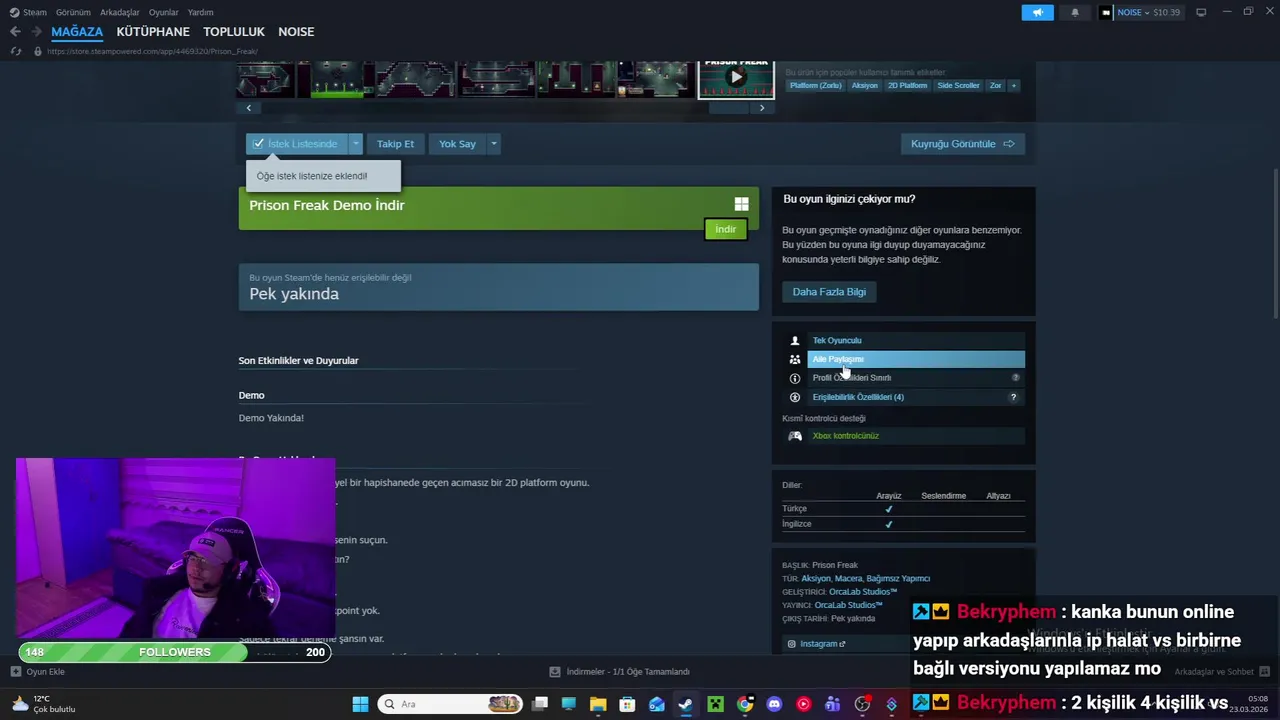Click the Tek Oyunculu person icon
1280x720 pixels.
[x=795, y=340]
